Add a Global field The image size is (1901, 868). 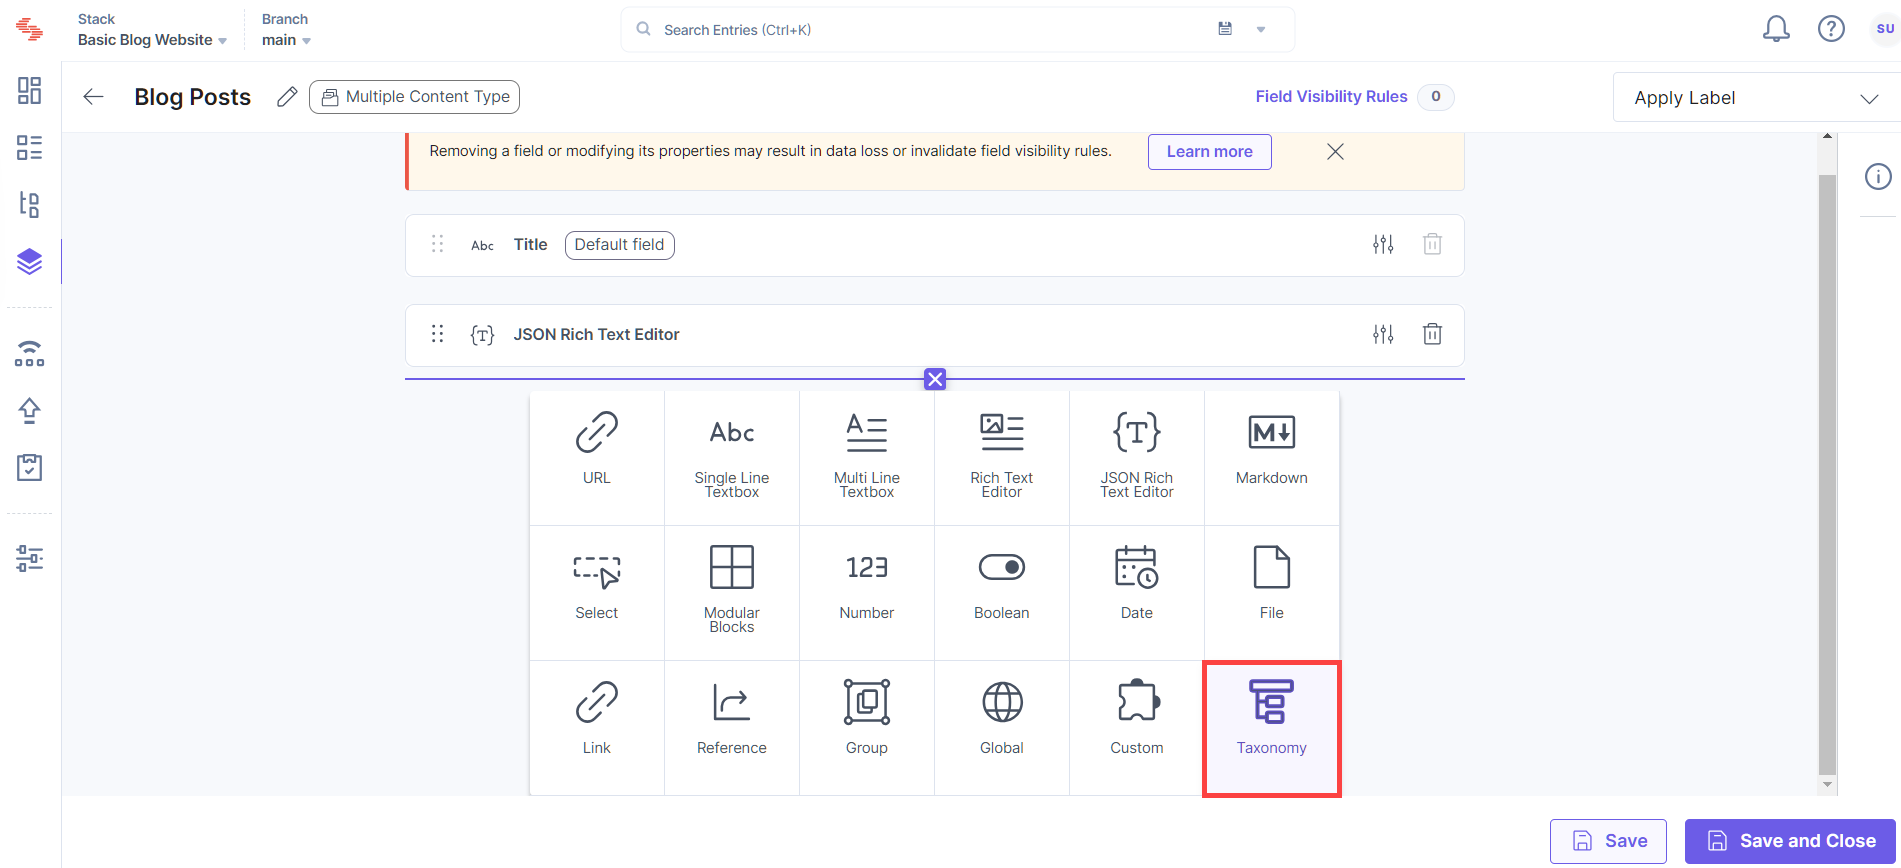coord(1002,728)
